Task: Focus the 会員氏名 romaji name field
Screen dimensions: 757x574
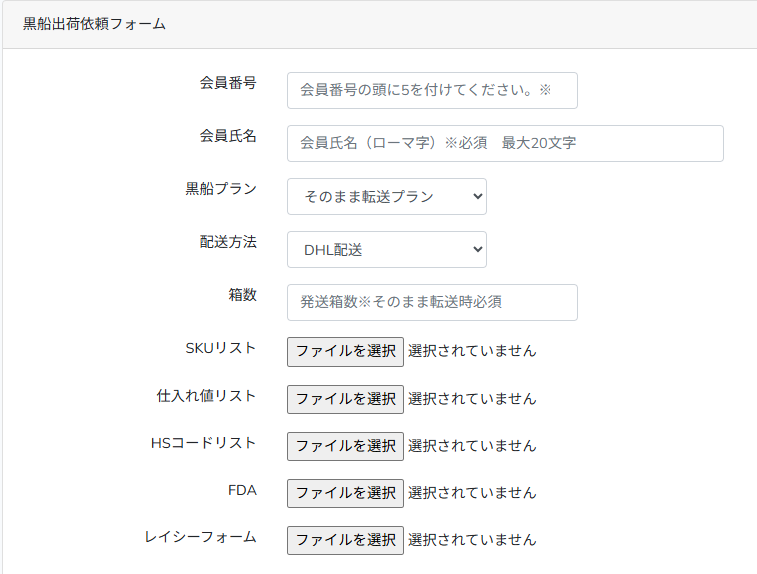Action: point(504,143)
